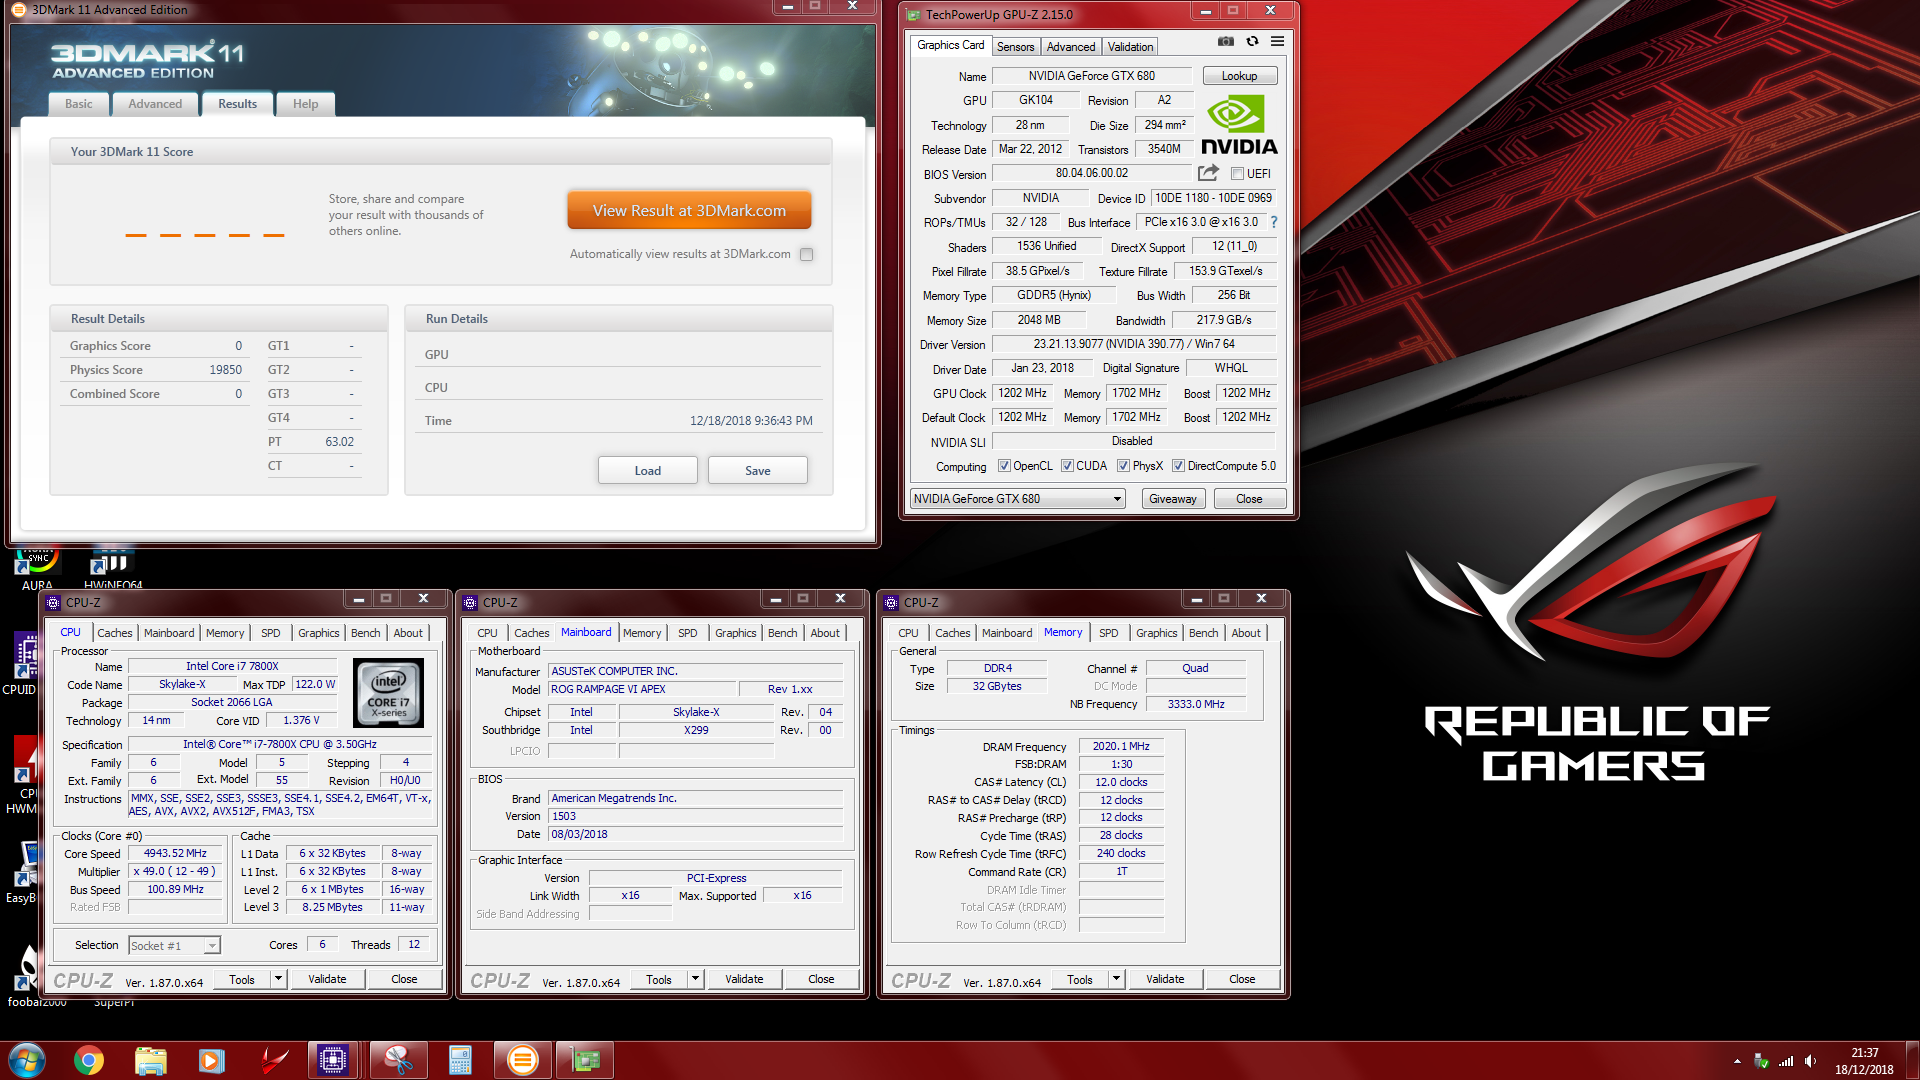Screen dimensions: 1920x1080
Task: Open Snipping Tool in taskbar
Action: (x=398, y=1060)
